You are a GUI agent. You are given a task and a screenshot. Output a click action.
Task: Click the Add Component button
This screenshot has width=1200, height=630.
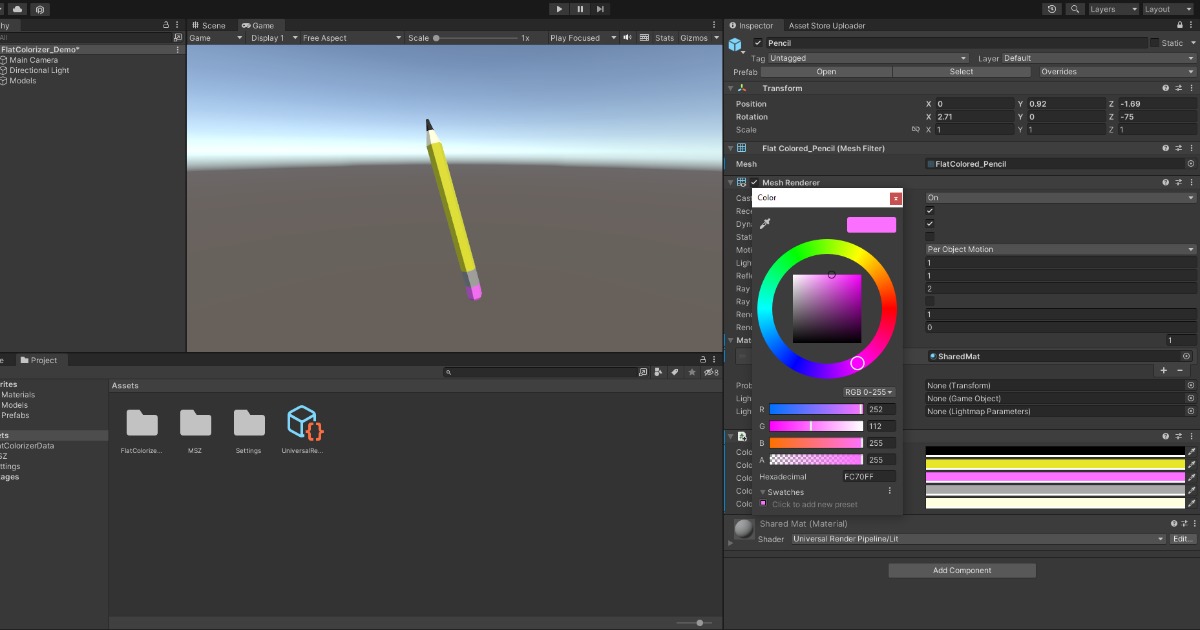(x=960, y=570)
